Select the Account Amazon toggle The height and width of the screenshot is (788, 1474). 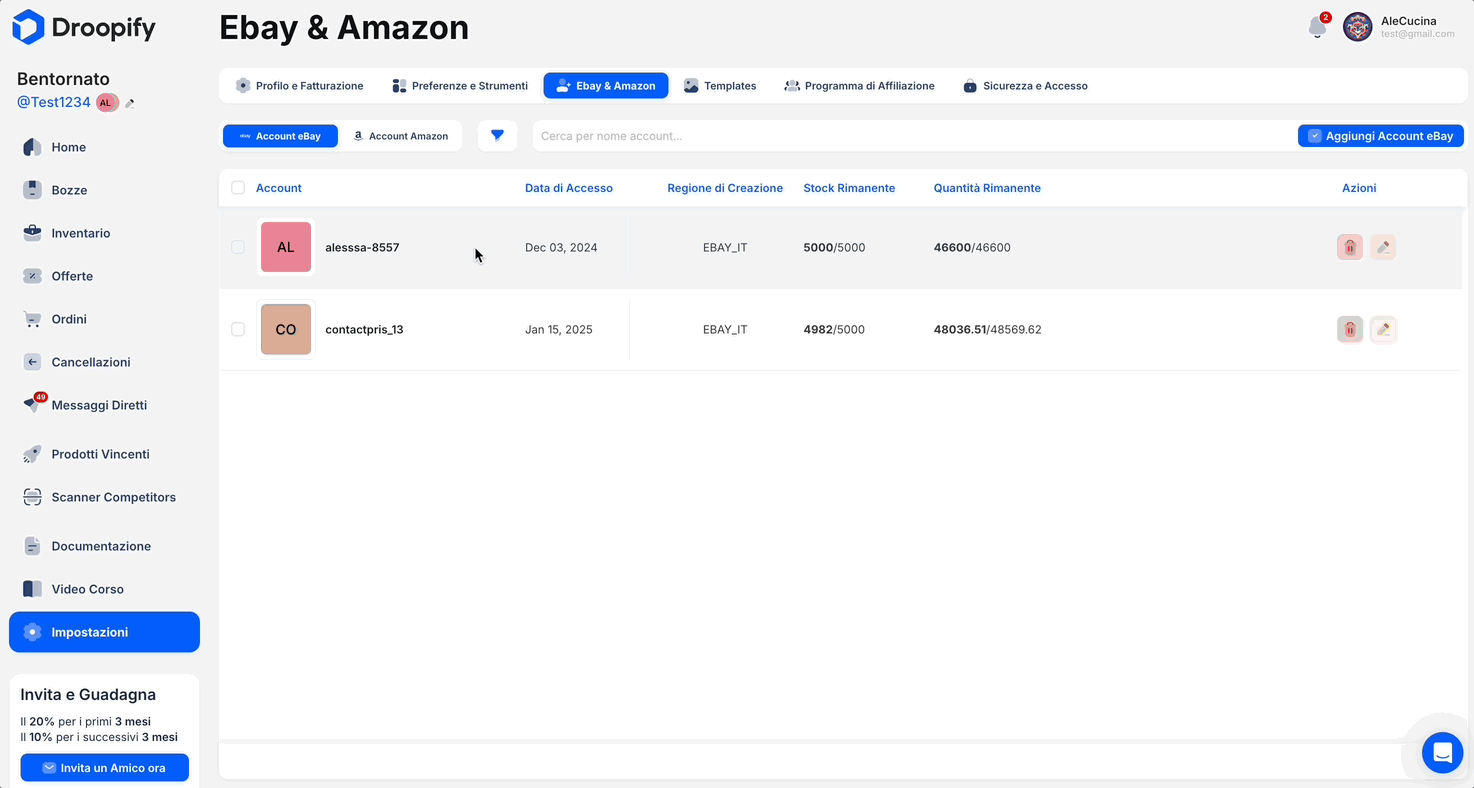point(400,136)
